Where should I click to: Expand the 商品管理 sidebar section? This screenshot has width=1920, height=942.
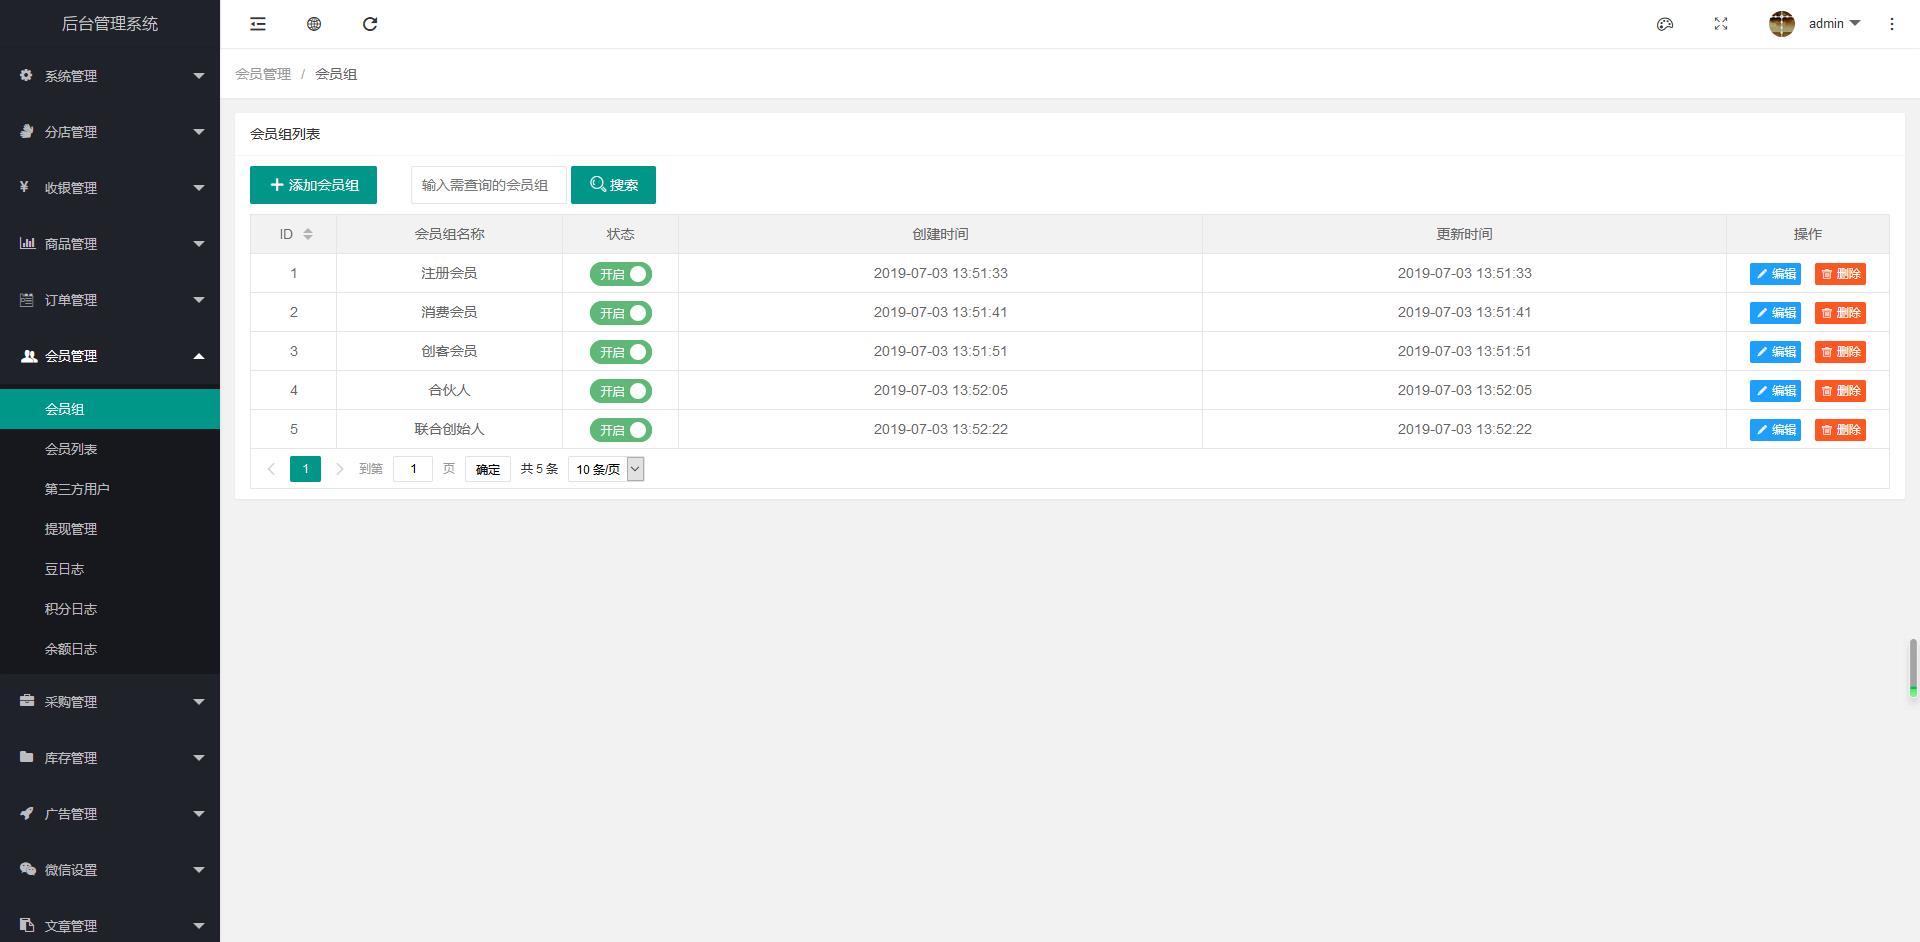point(110,244)
